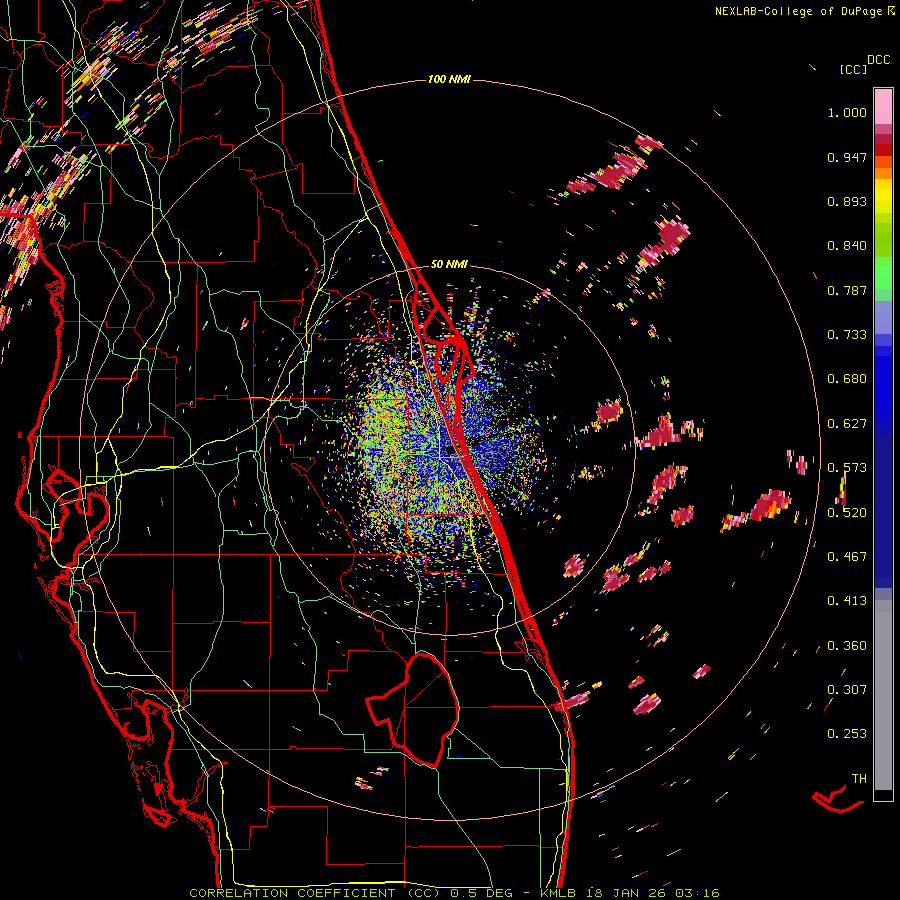Click the 1.000 legend value
Image resolution: width=900 pixels, height=900 pixels.
847,112
